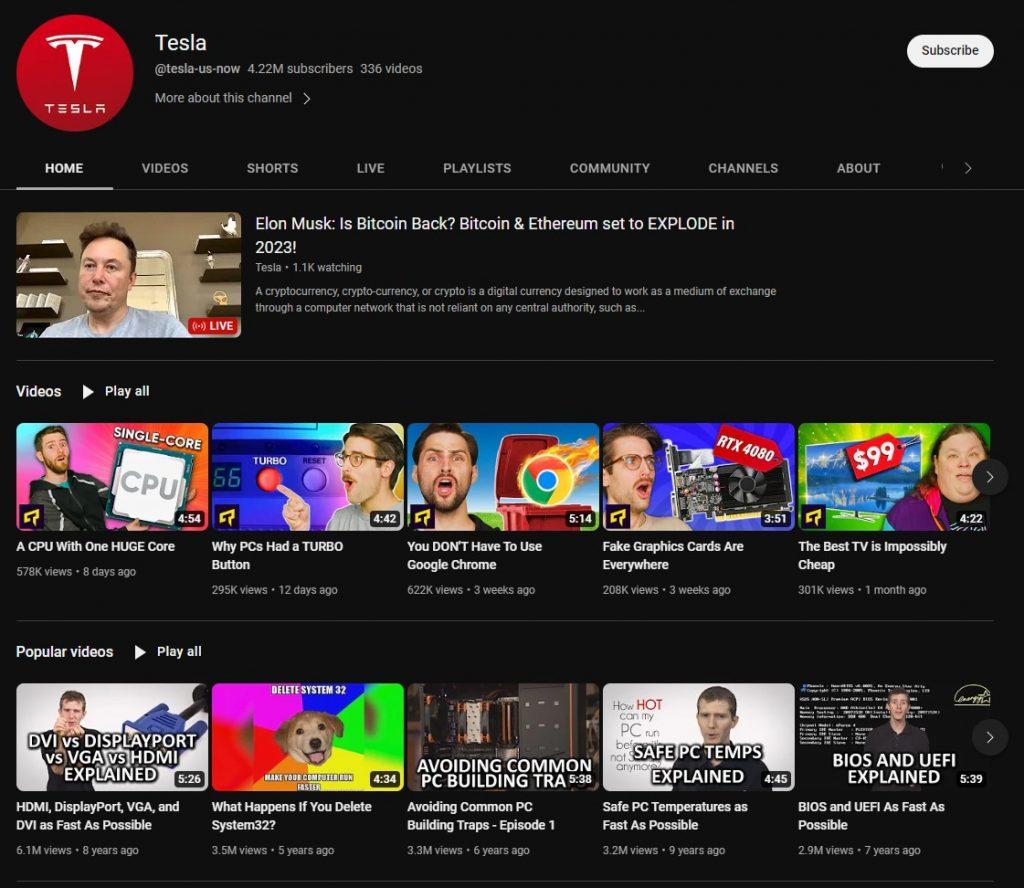Go to the SHORTS tab
The width and height of the screenshot is (1024, 888).
(x=272, y=168)
